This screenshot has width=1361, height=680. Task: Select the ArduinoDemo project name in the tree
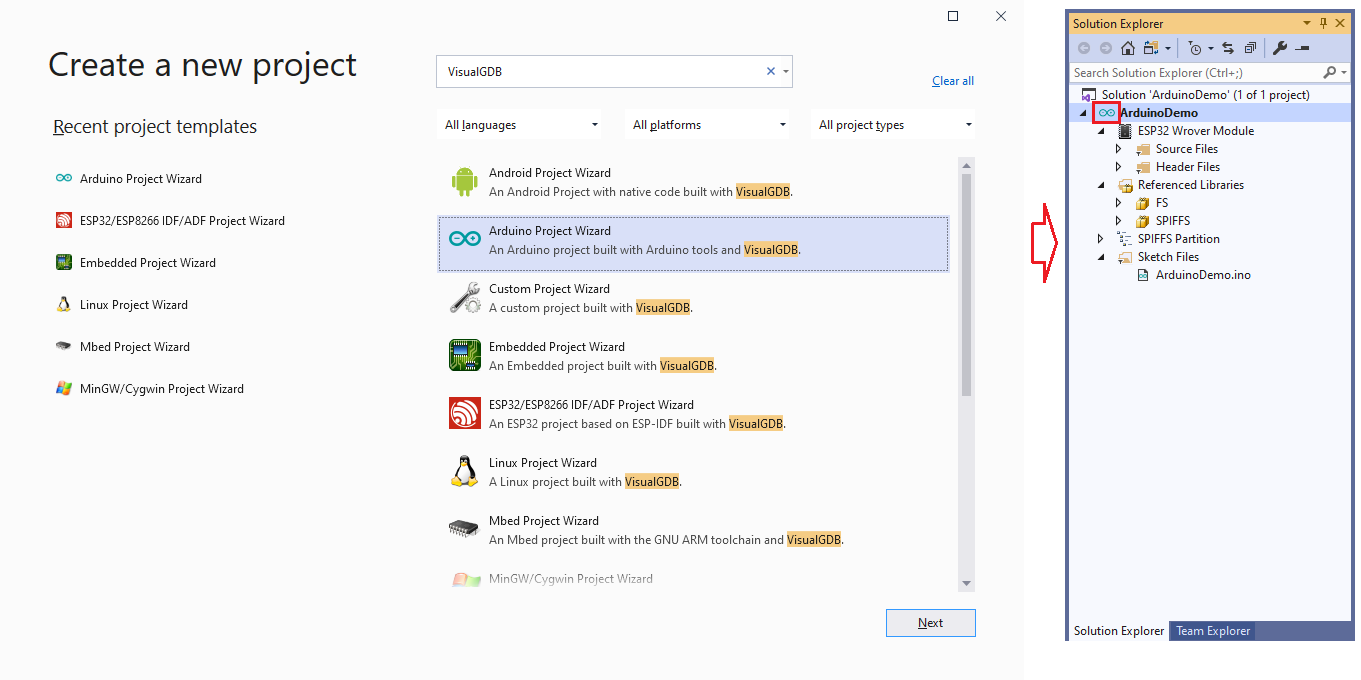coord(1159,113)
